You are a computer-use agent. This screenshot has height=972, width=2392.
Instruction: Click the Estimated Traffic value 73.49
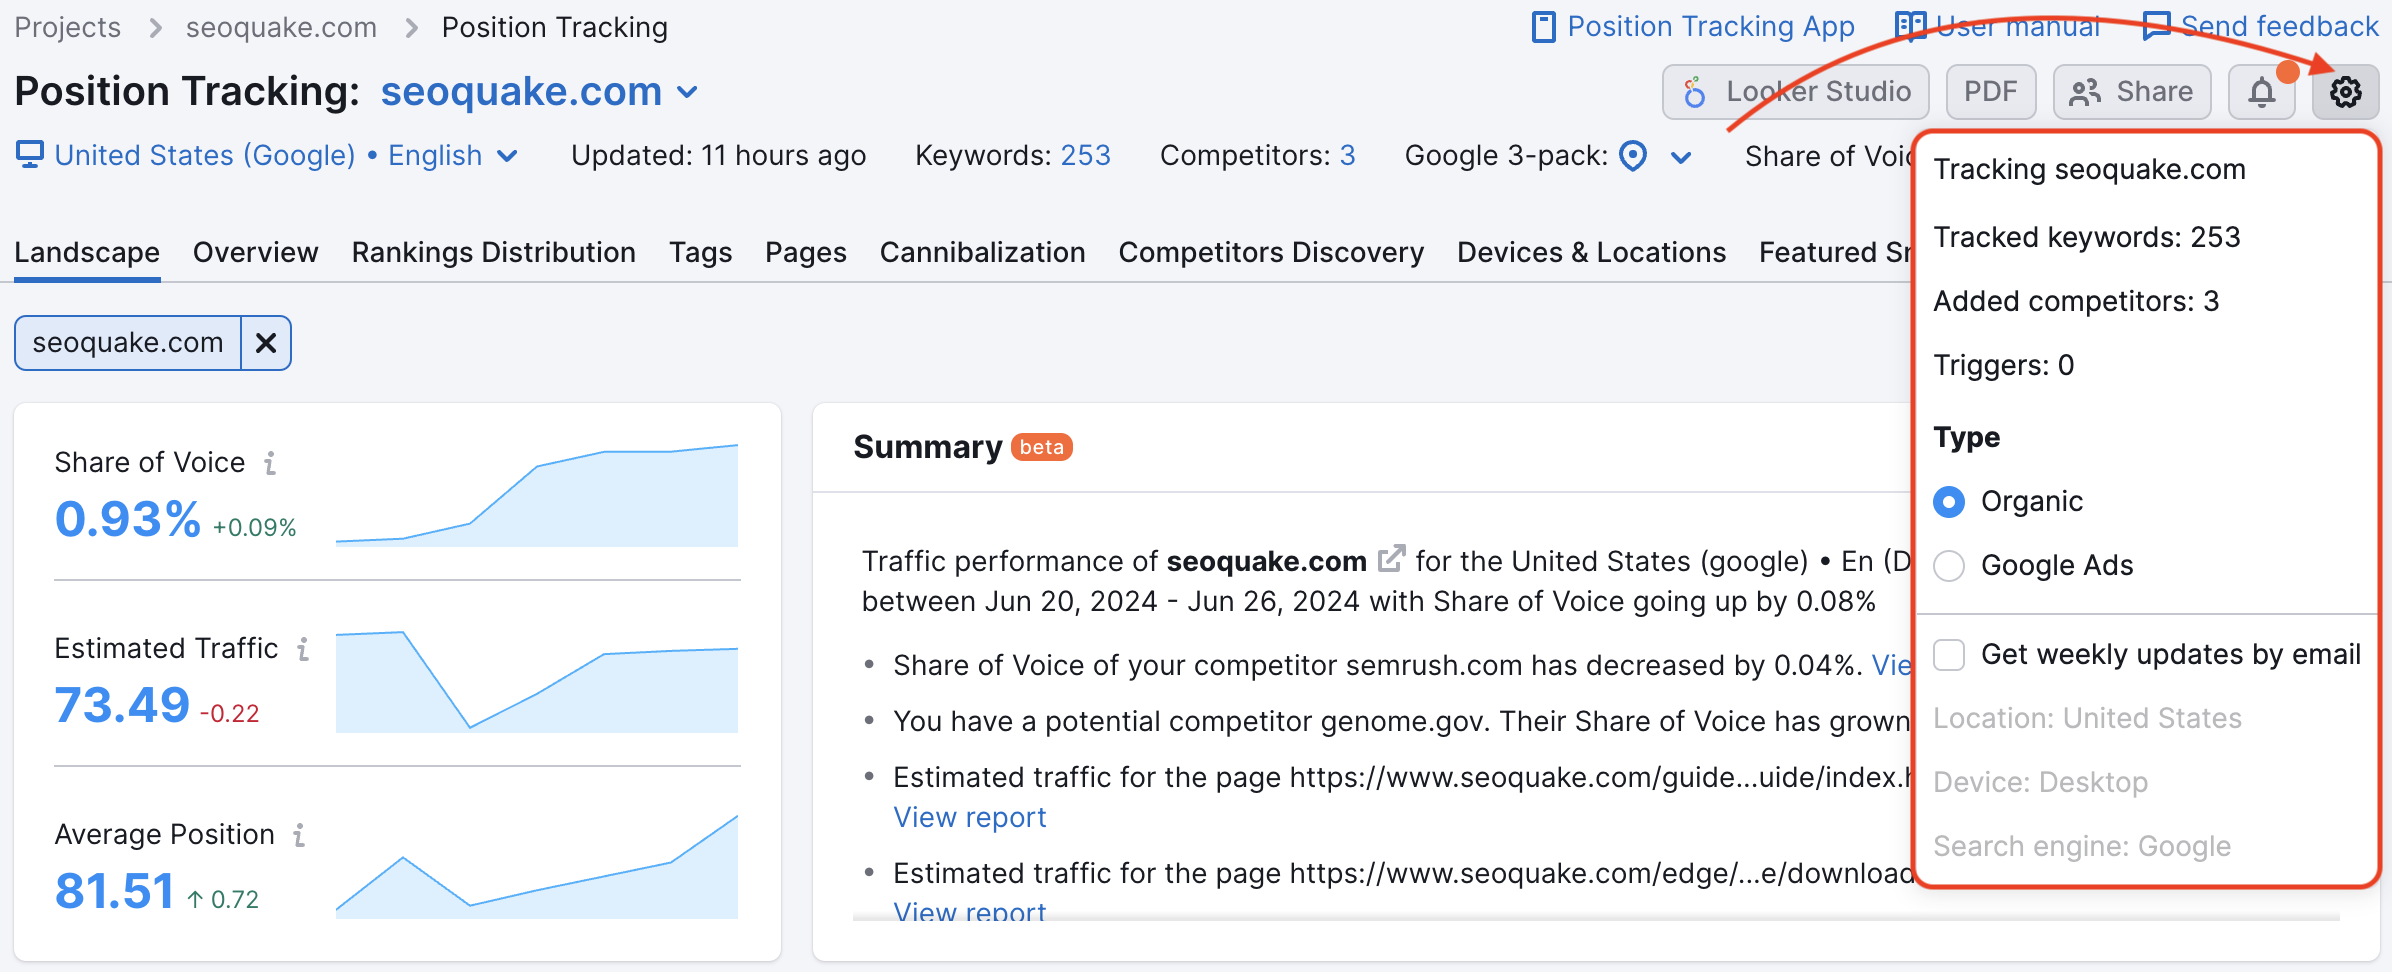pos(122,705)
